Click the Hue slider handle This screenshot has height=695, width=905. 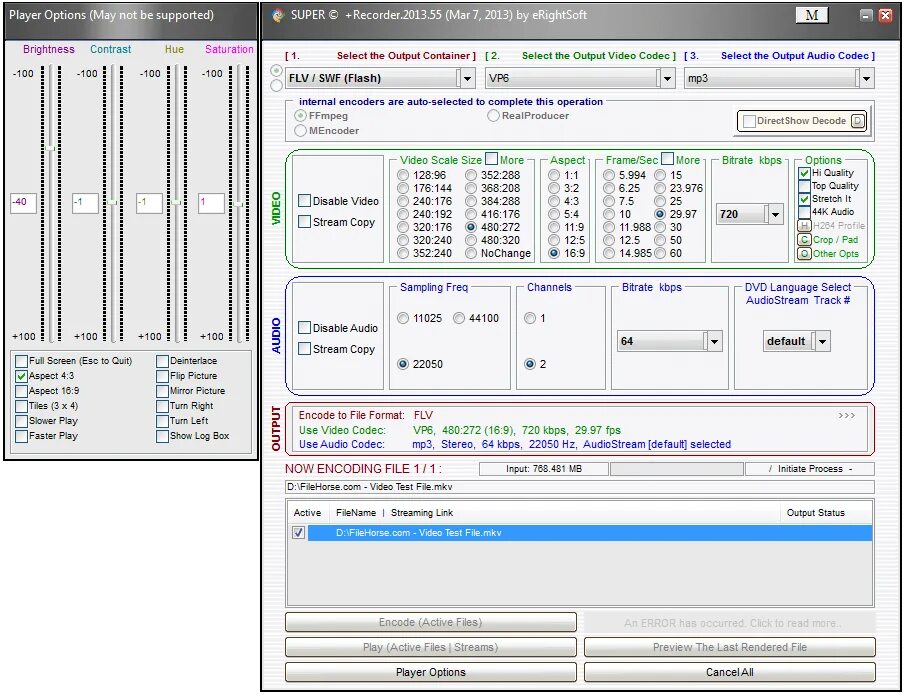pos(177,203)
